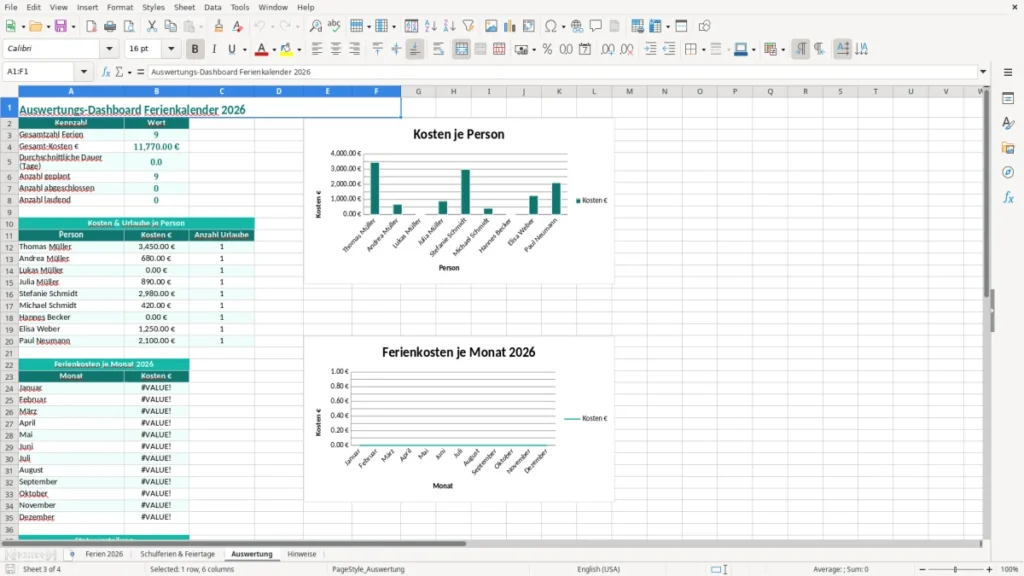Click the English (USA) language status
This screenshot has width=1024, height=576.
tap(598, 569)
